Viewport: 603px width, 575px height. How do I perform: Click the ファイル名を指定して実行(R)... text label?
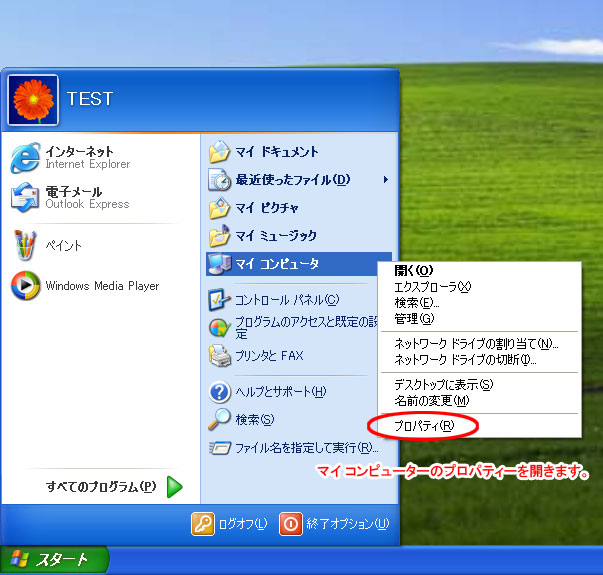pos(306,448)
